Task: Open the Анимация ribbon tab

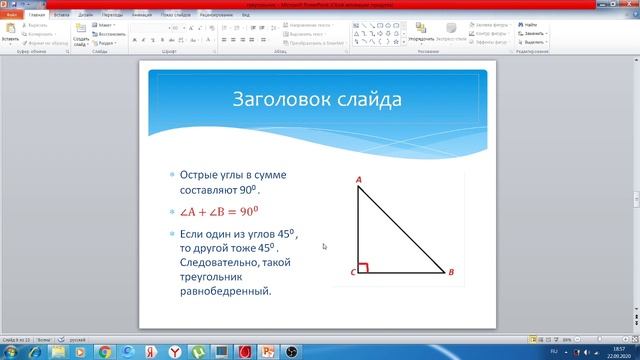Action: click(x=142, y=15)
